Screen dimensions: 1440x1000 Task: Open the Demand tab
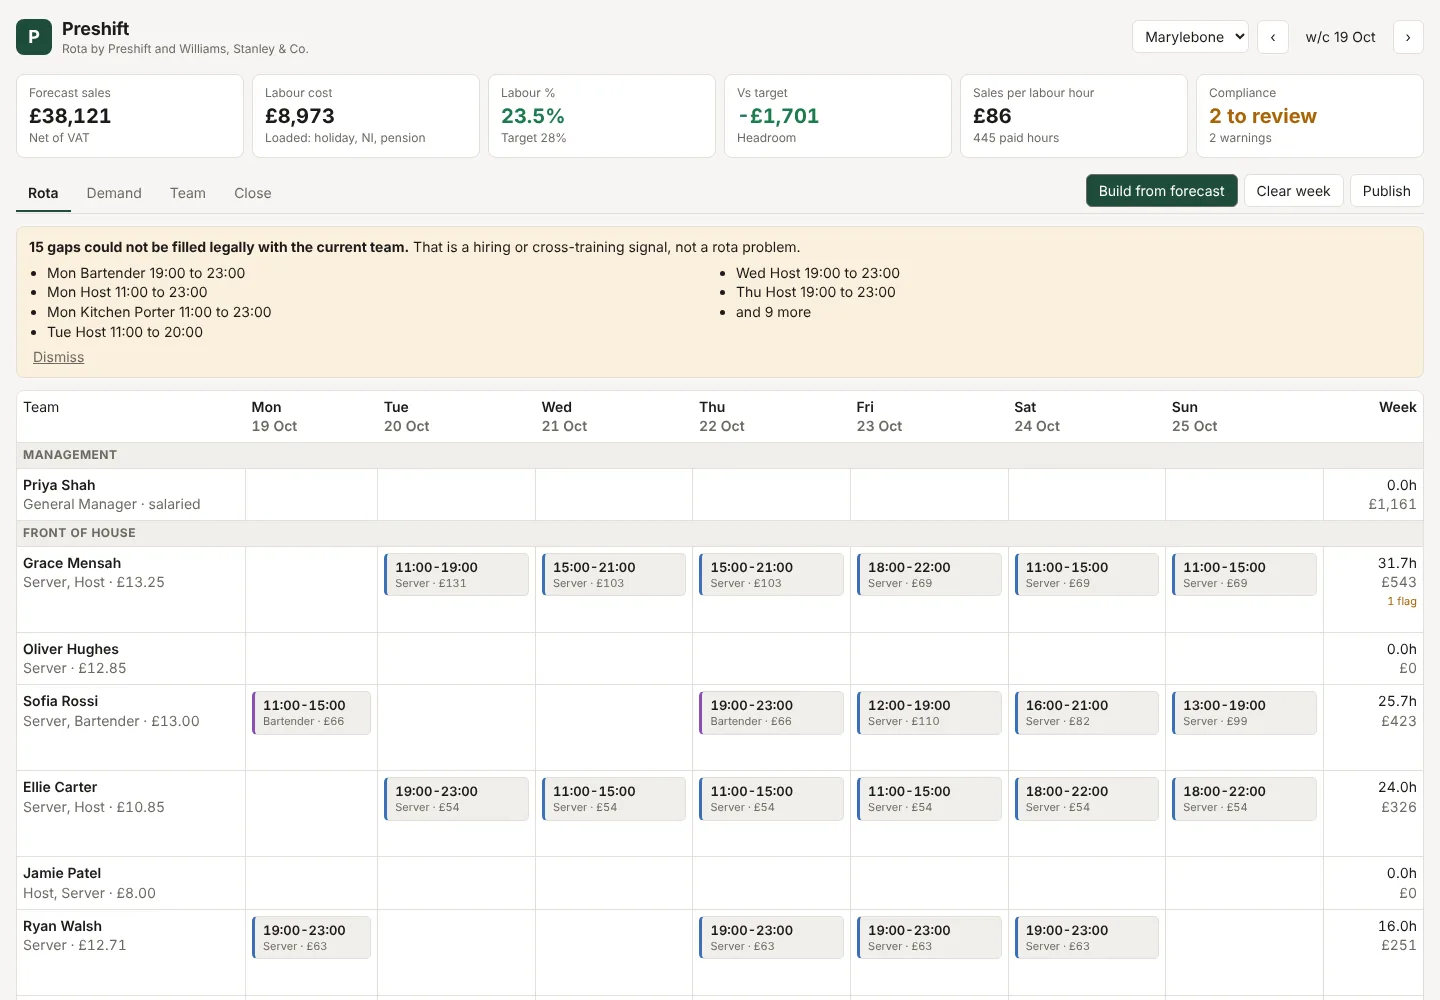tap(114, 193)
